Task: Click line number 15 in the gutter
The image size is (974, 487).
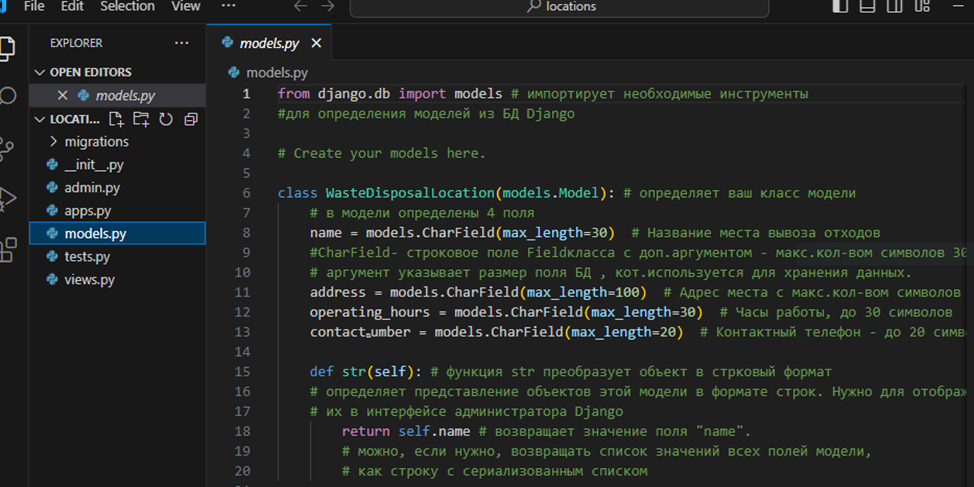Action: point(242,372)
